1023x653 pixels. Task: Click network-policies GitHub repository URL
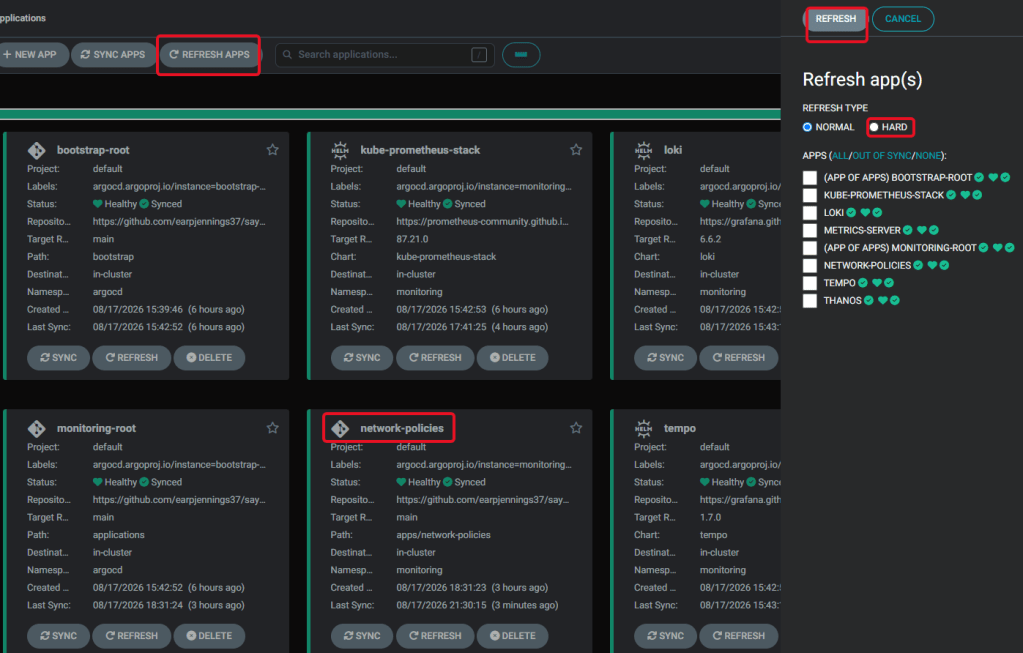point(482,500)
